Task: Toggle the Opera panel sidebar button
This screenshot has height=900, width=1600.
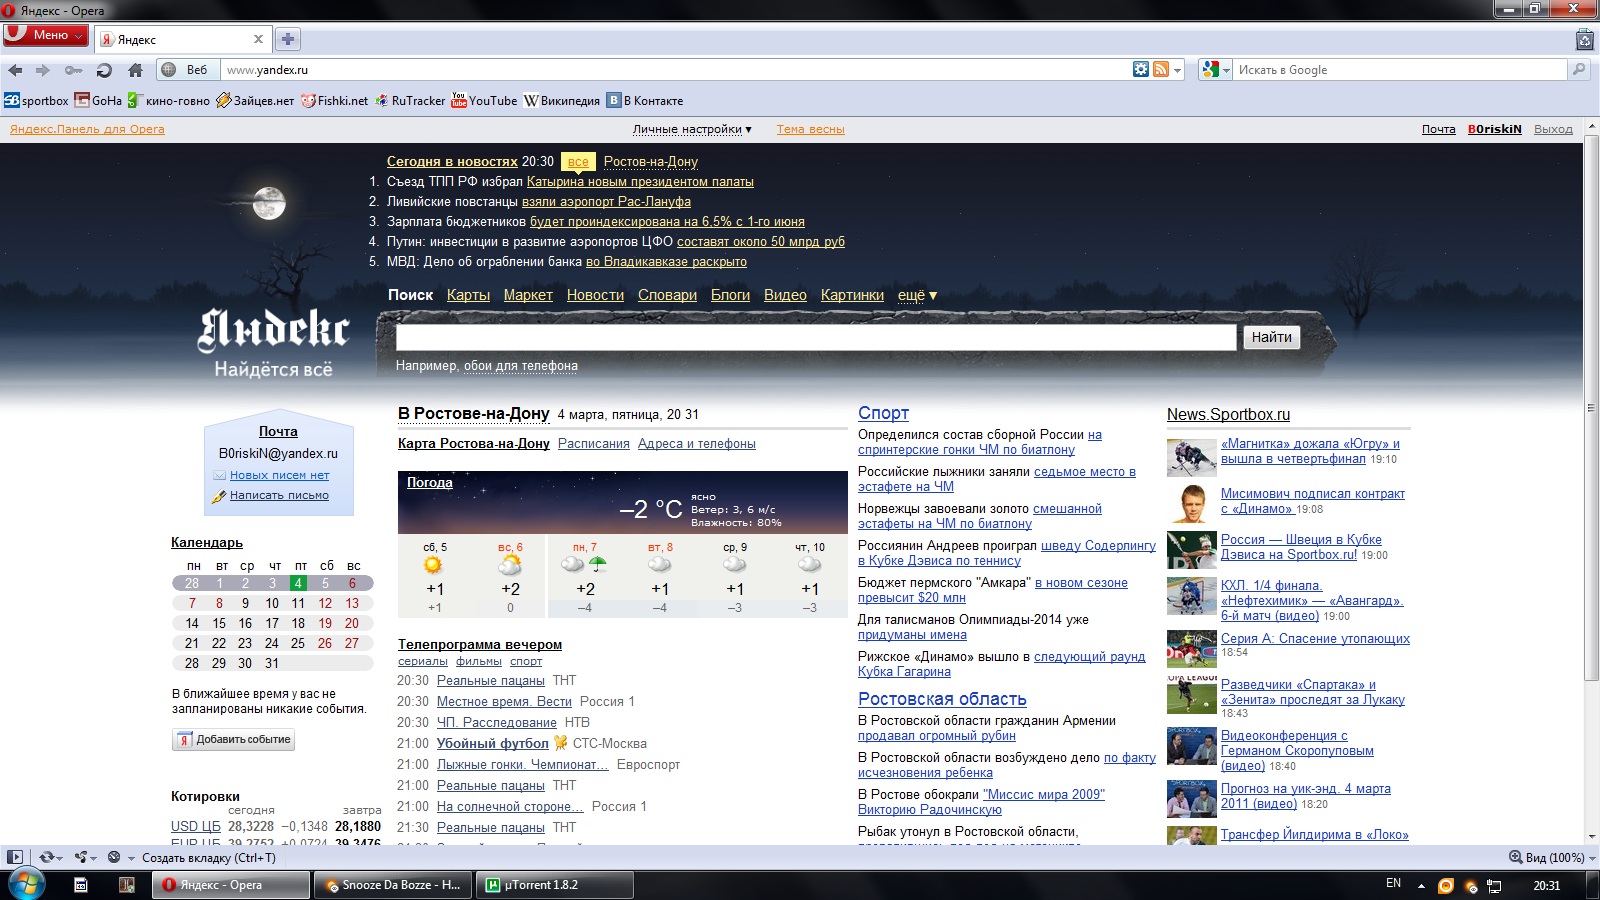Action: (x=14, y=857)
